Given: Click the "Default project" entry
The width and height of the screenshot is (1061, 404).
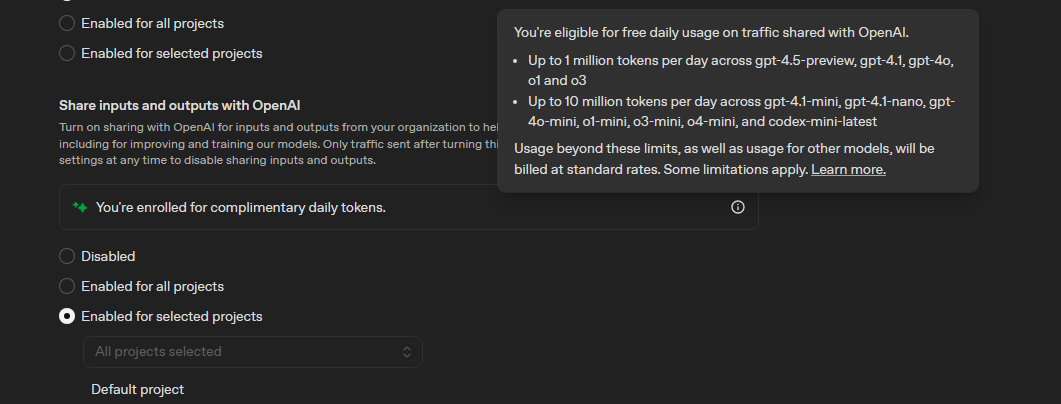Looking at the screenshot, I should point(137,389).
